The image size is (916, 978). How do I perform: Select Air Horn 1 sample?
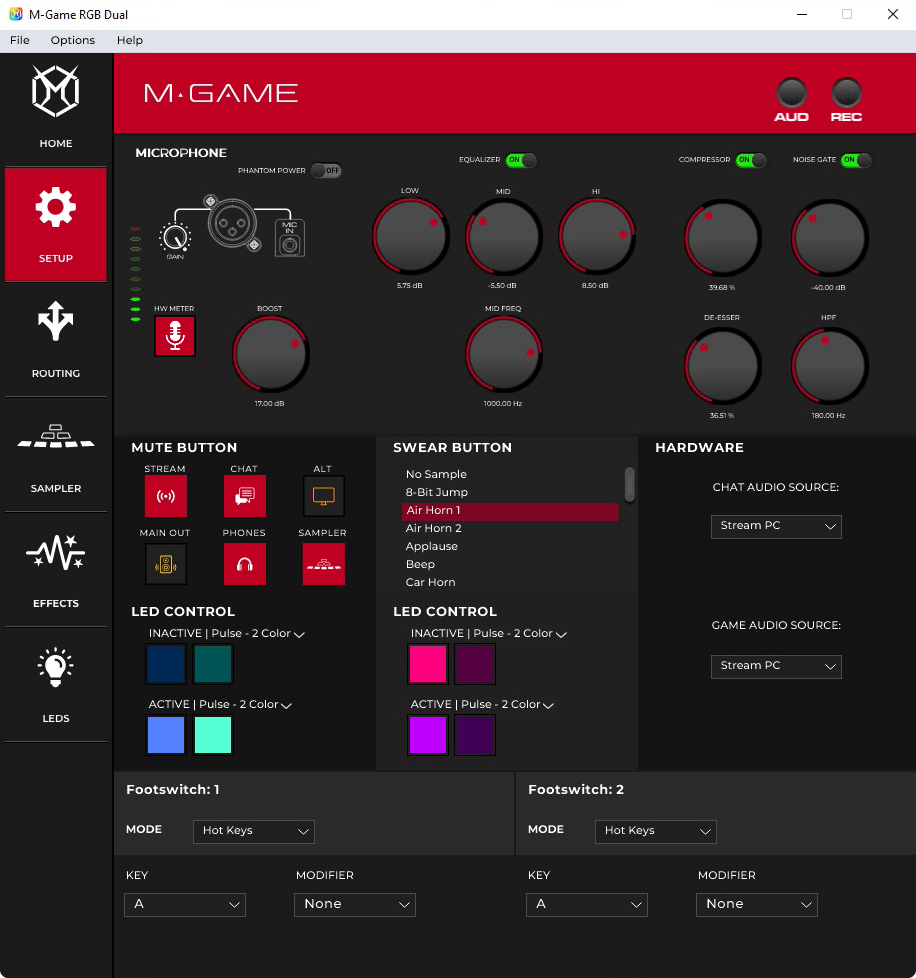(510, 510)
